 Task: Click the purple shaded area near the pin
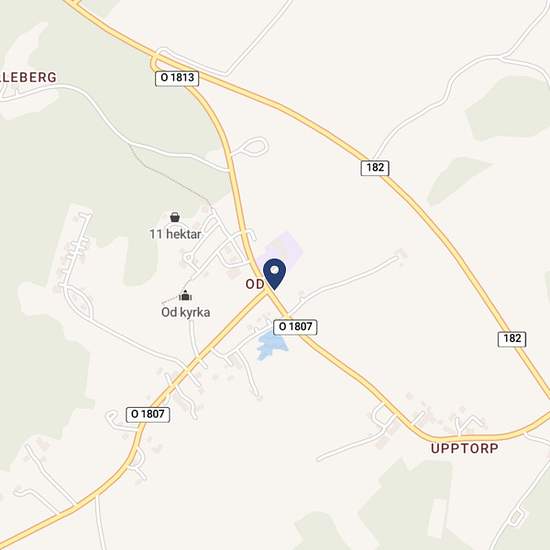[x=285, y=249]
